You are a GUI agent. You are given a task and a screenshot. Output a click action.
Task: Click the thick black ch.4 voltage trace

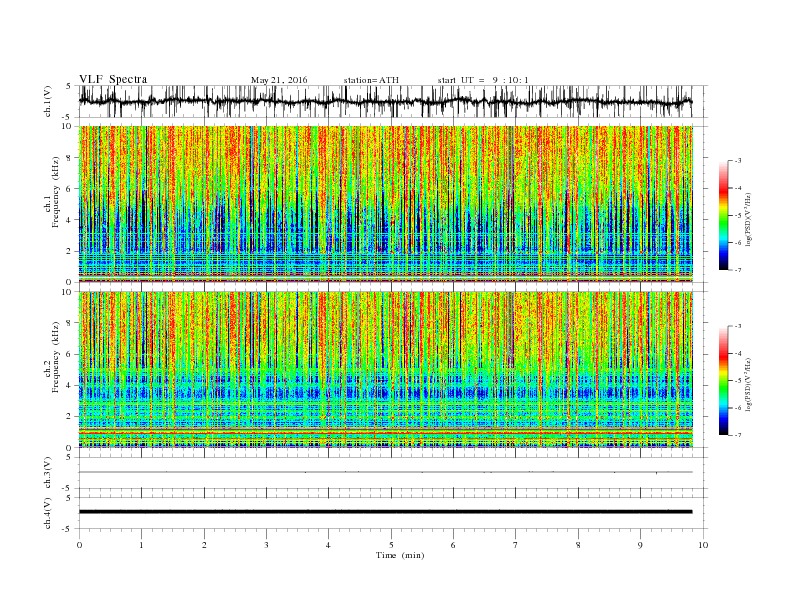point(385,512)
